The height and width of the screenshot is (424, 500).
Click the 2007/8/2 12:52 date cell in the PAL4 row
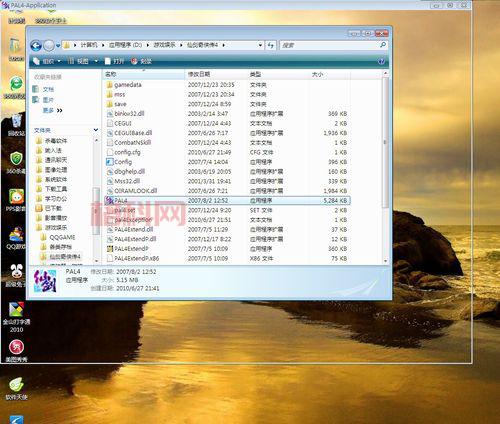(x=208, y=201)
